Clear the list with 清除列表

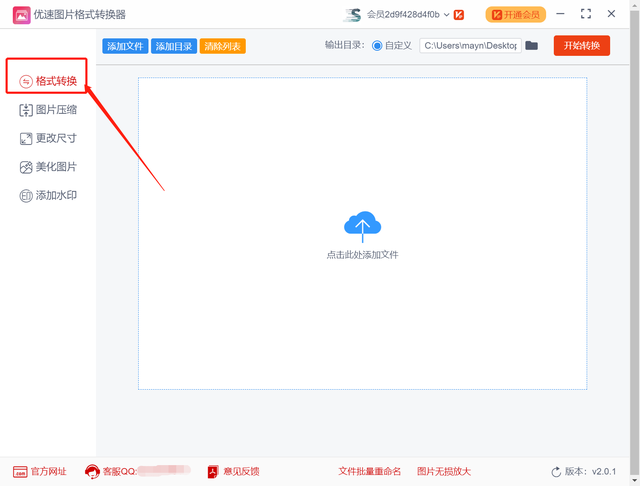[222, 46]
